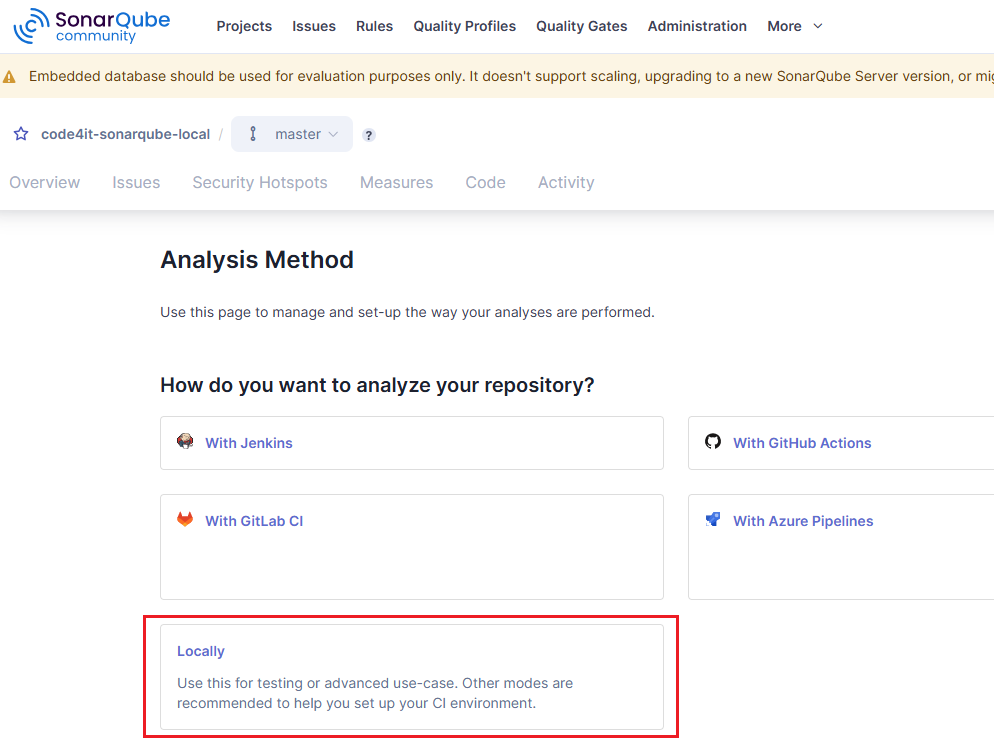This screenshot has height=754, width=994.
Task: Click the GitLab fox icon
Action: (185, 519)
